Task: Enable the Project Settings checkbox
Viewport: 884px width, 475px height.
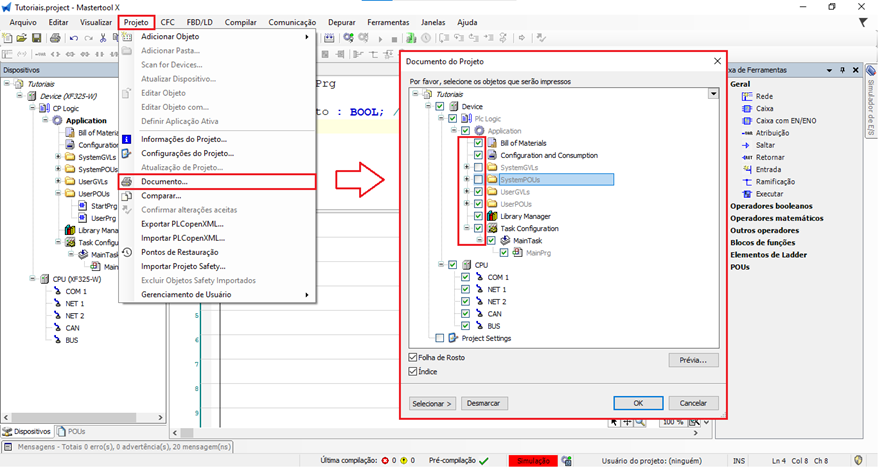Action: [x=440, y=338]
